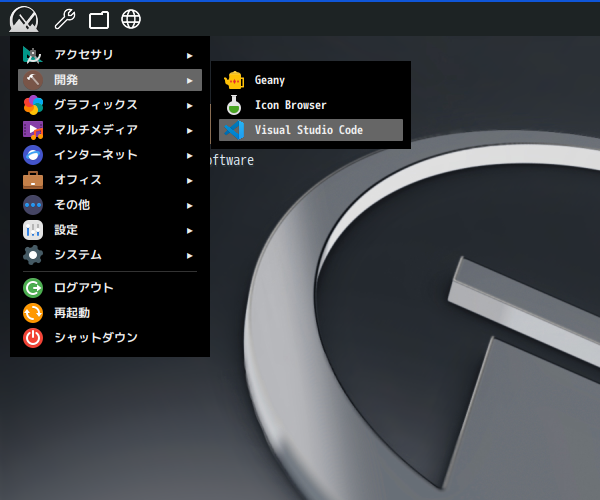Image resolution: width=600 pixels, height=500 pixels.
Task: Click the red シャットダウン power icon
Action: [33, 338]
